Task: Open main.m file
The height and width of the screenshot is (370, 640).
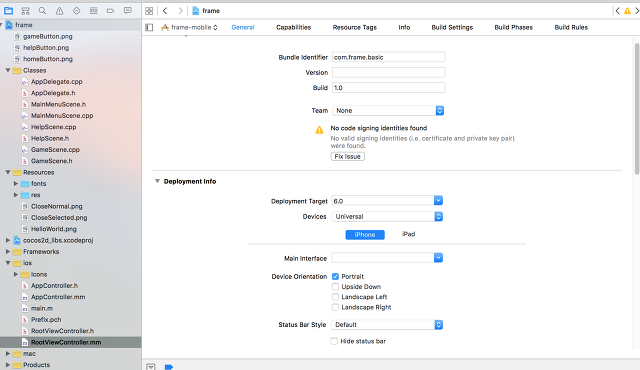Action: 42,308
